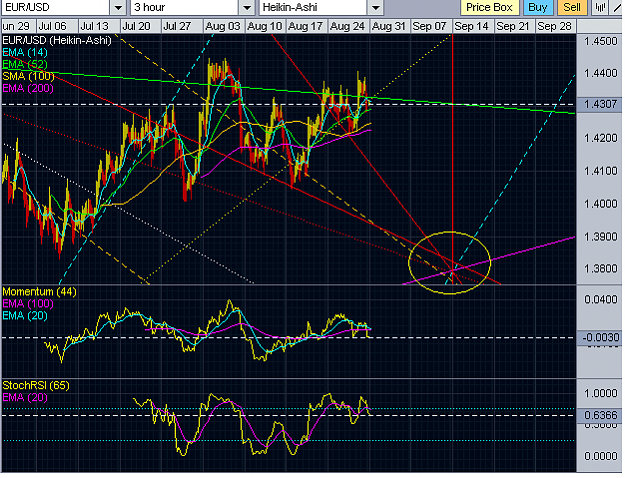Click the EMA (52) indicator label

(x=25, y=64)
